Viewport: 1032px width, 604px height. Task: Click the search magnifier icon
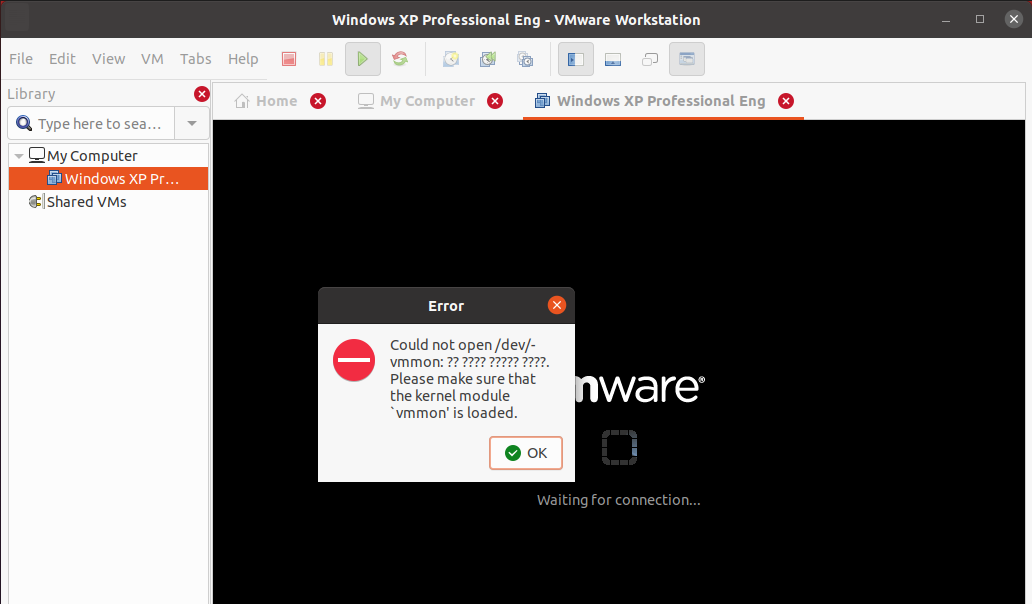click(24, 124)
